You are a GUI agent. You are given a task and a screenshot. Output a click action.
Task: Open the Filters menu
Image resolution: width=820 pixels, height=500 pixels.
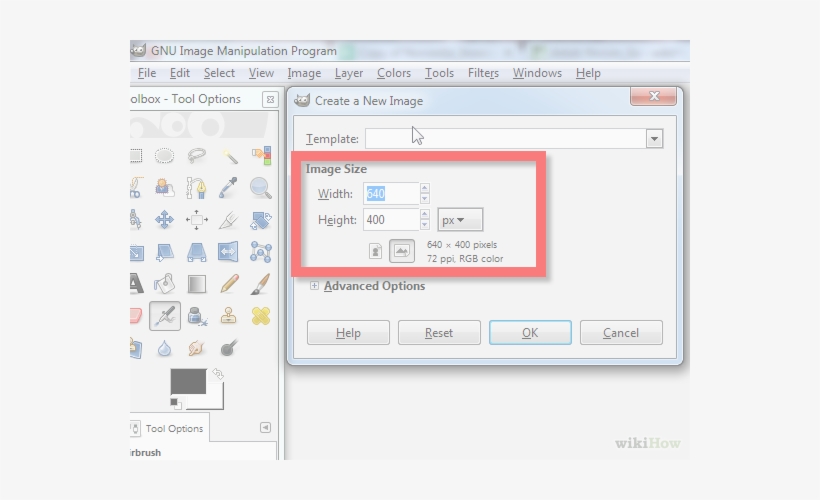click(x=483, y=73)
